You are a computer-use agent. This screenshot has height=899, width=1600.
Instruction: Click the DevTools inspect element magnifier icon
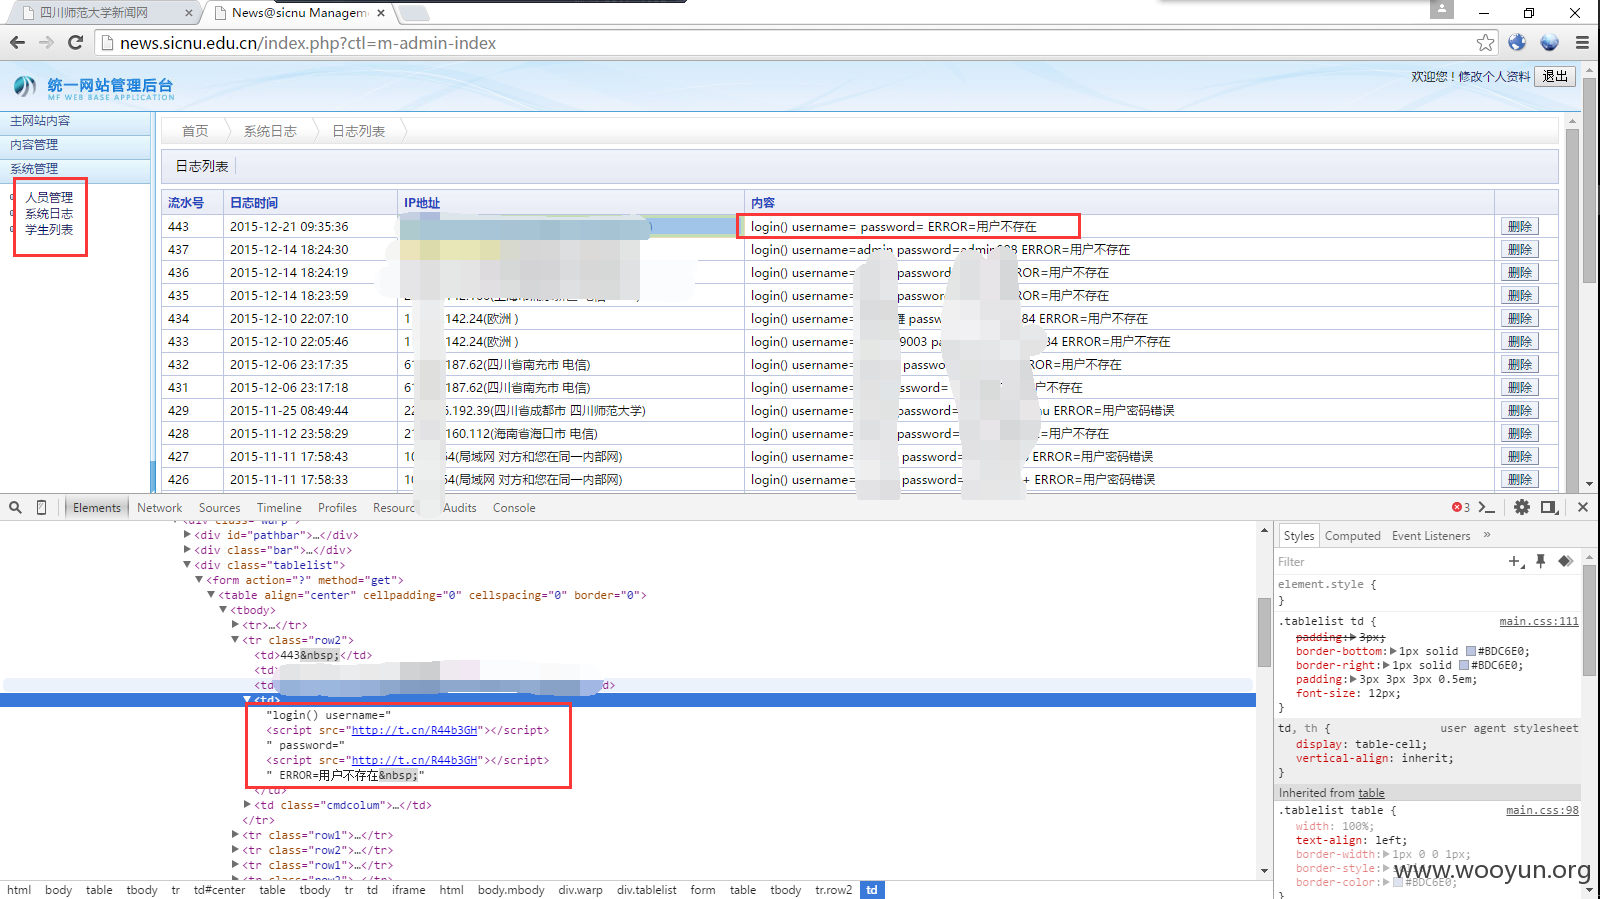16,508
